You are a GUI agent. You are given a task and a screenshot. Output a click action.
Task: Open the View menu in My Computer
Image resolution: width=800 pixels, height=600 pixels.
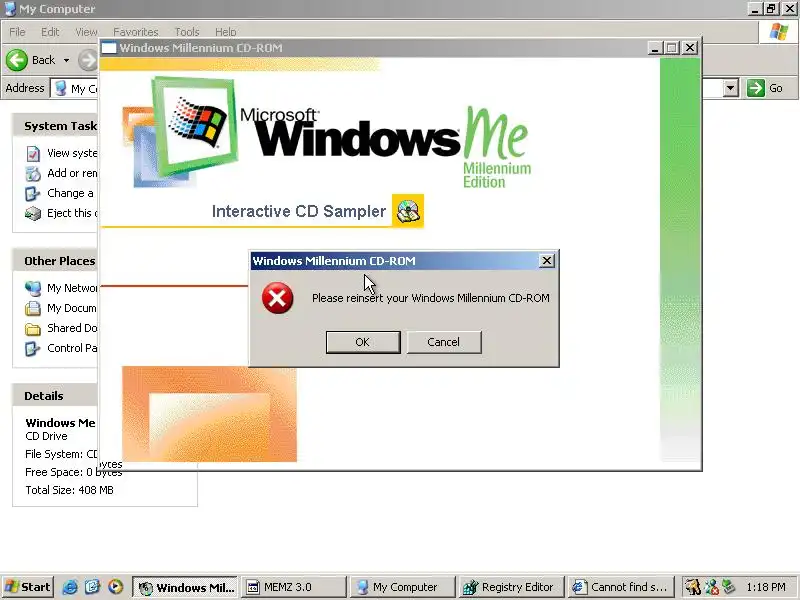(86, 32)
